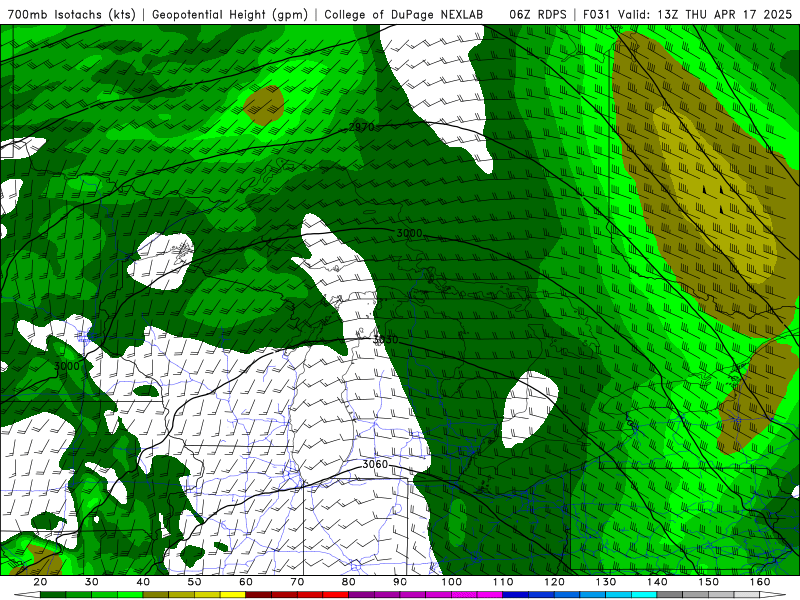Click the 3000 contour label between 2970 and 3030
This screenshot has width=800, height=600.
409,233
